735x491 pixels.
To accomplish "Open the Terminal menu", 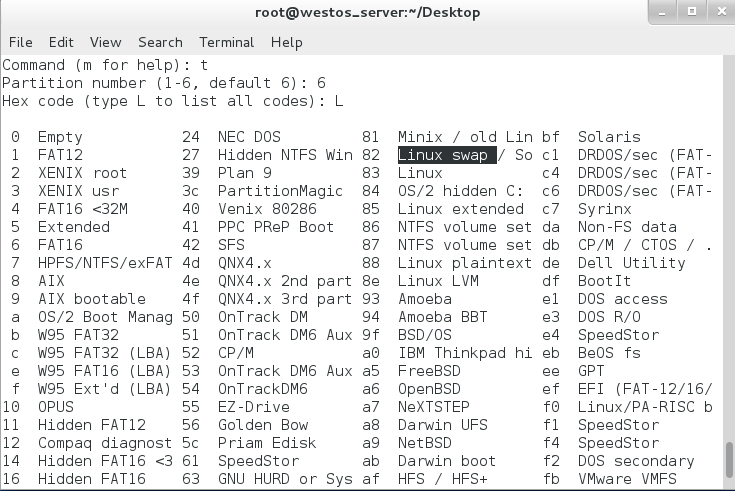I will 226,42.
